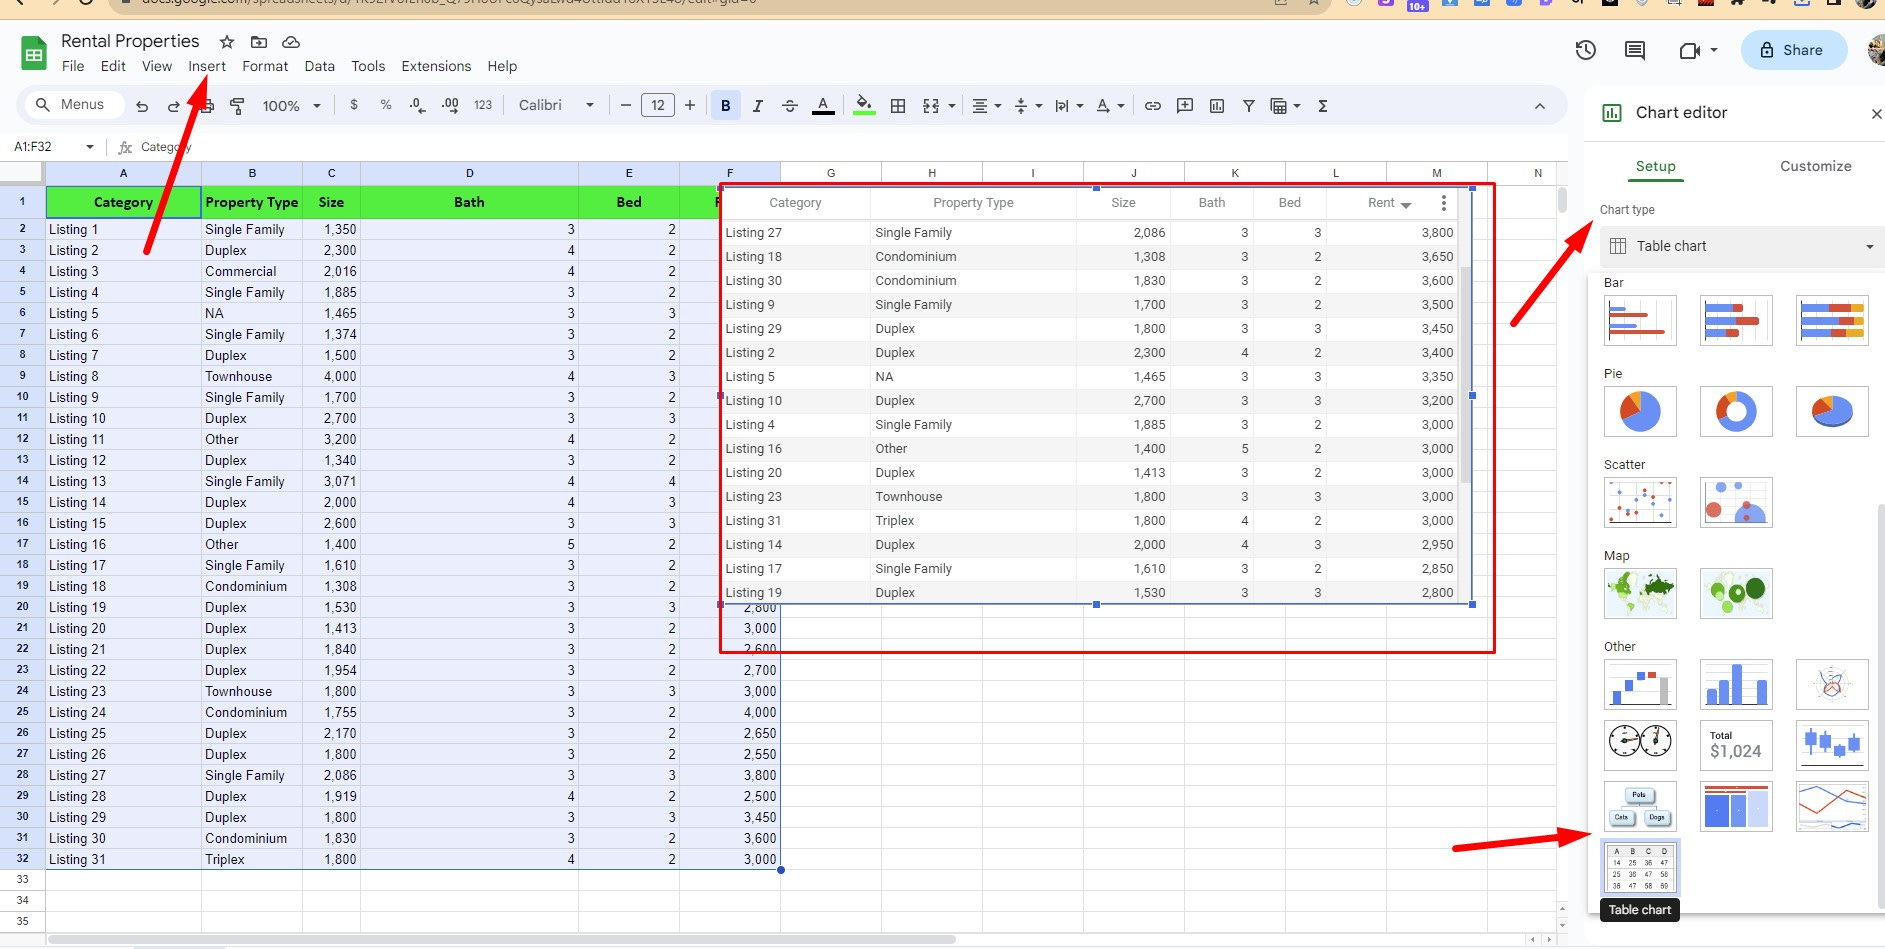
Task: Open the horizontal align dropdown
Action: coord(987,105)
